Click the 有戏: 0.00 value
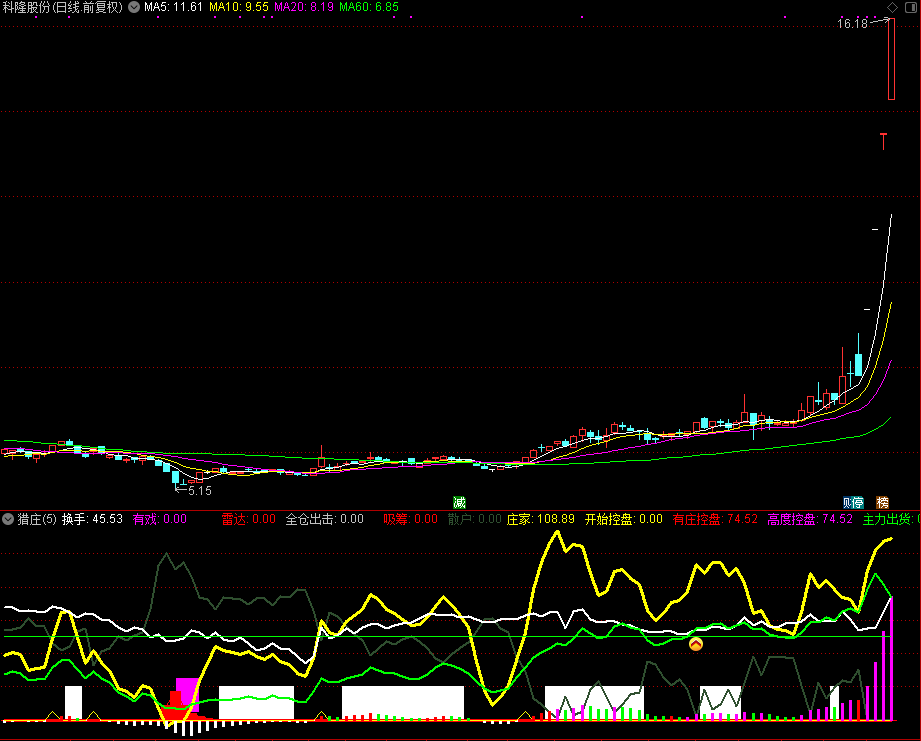The height and width of the screenshot is (741, 921). [x=160, y=519]
